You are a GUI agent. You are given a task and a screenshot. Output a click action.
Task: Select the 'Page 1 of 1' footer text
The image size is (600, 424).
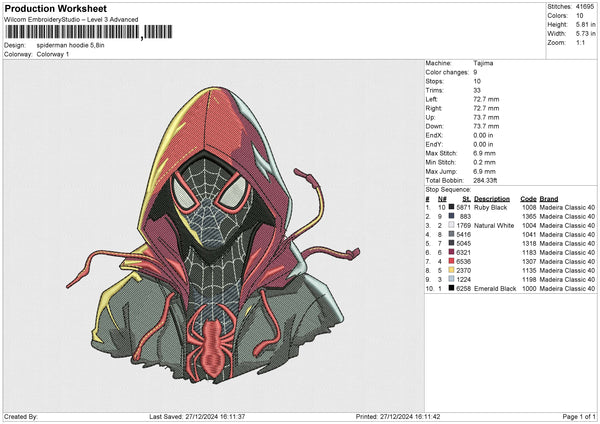click(579, 416)
